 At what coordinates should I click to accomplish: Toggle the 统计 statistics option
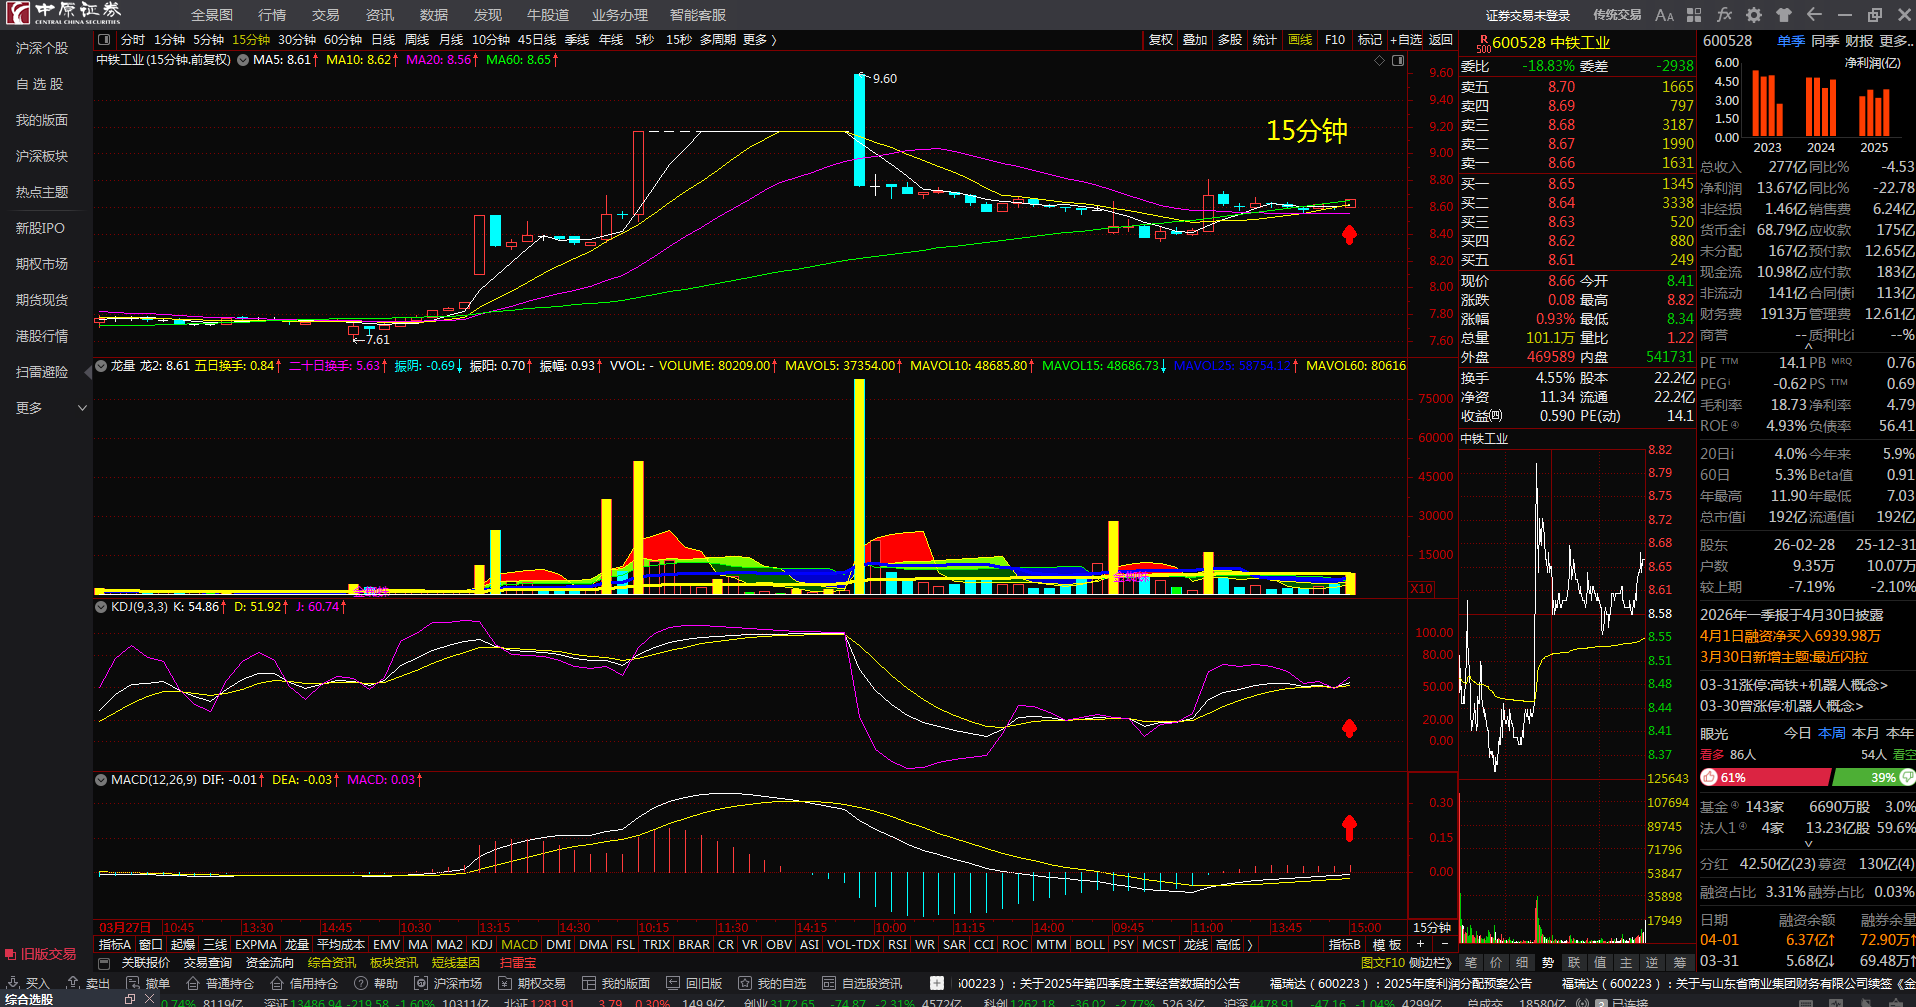1265,40
